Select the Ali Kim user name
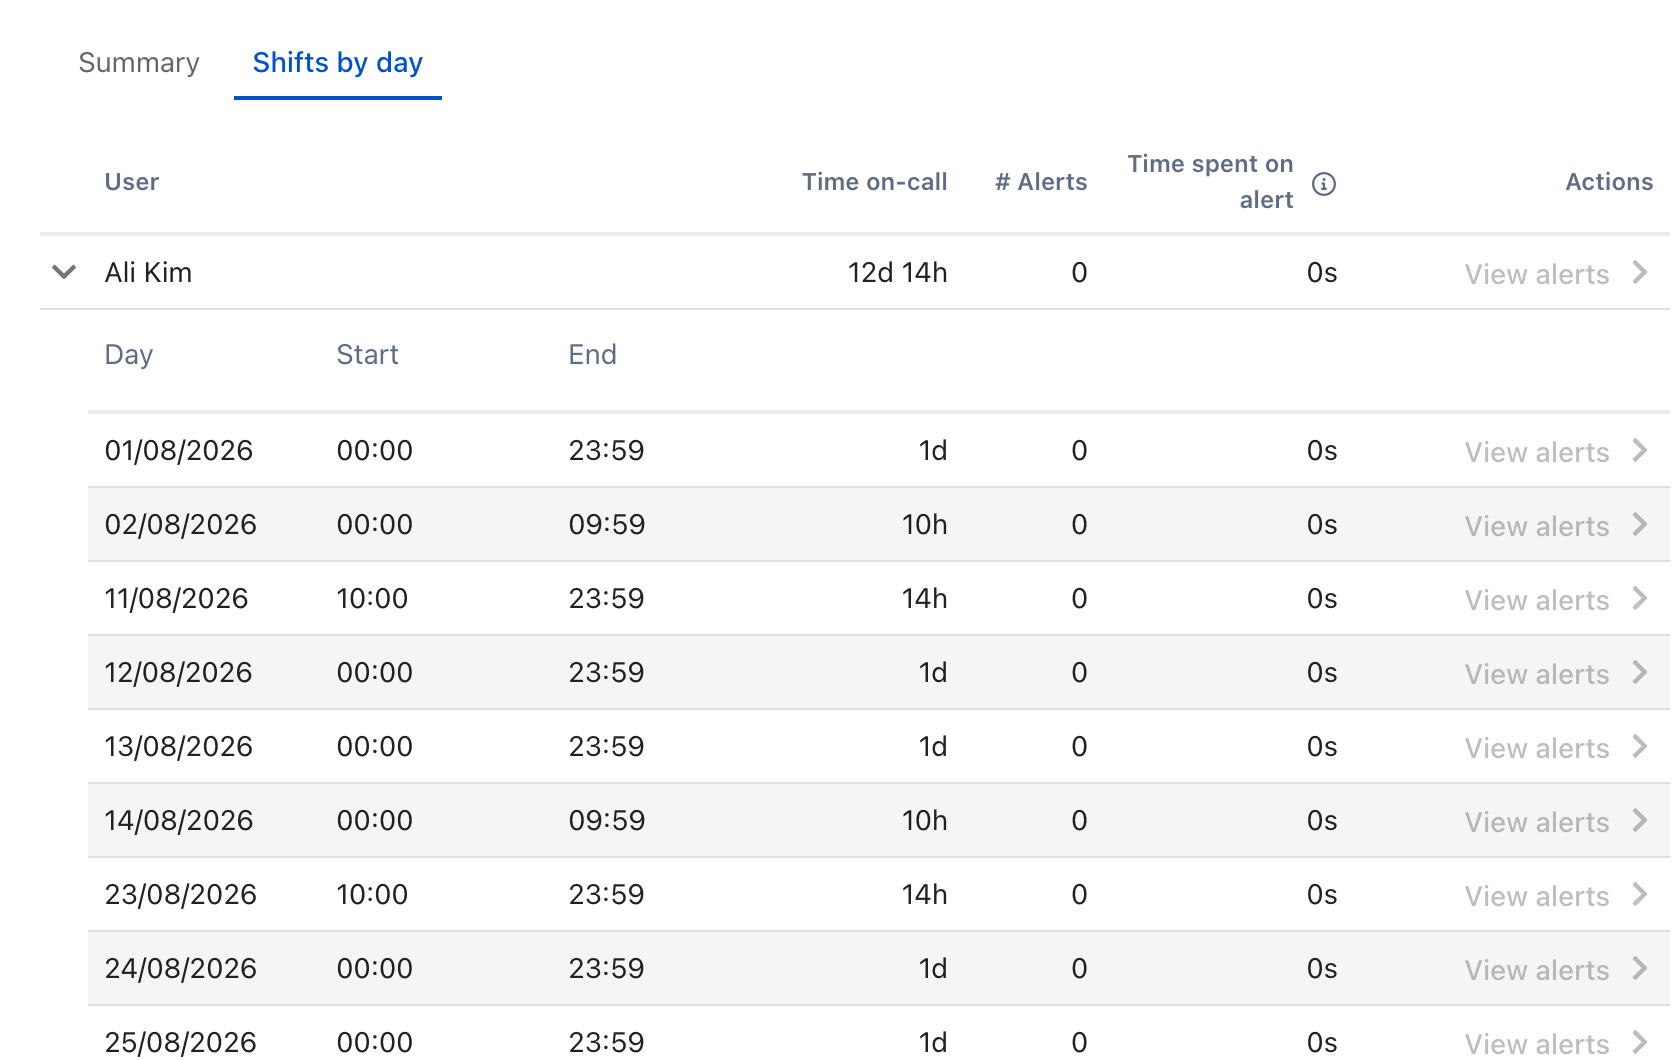This screenshot has width=1672, height=1060. pos(148,272)
